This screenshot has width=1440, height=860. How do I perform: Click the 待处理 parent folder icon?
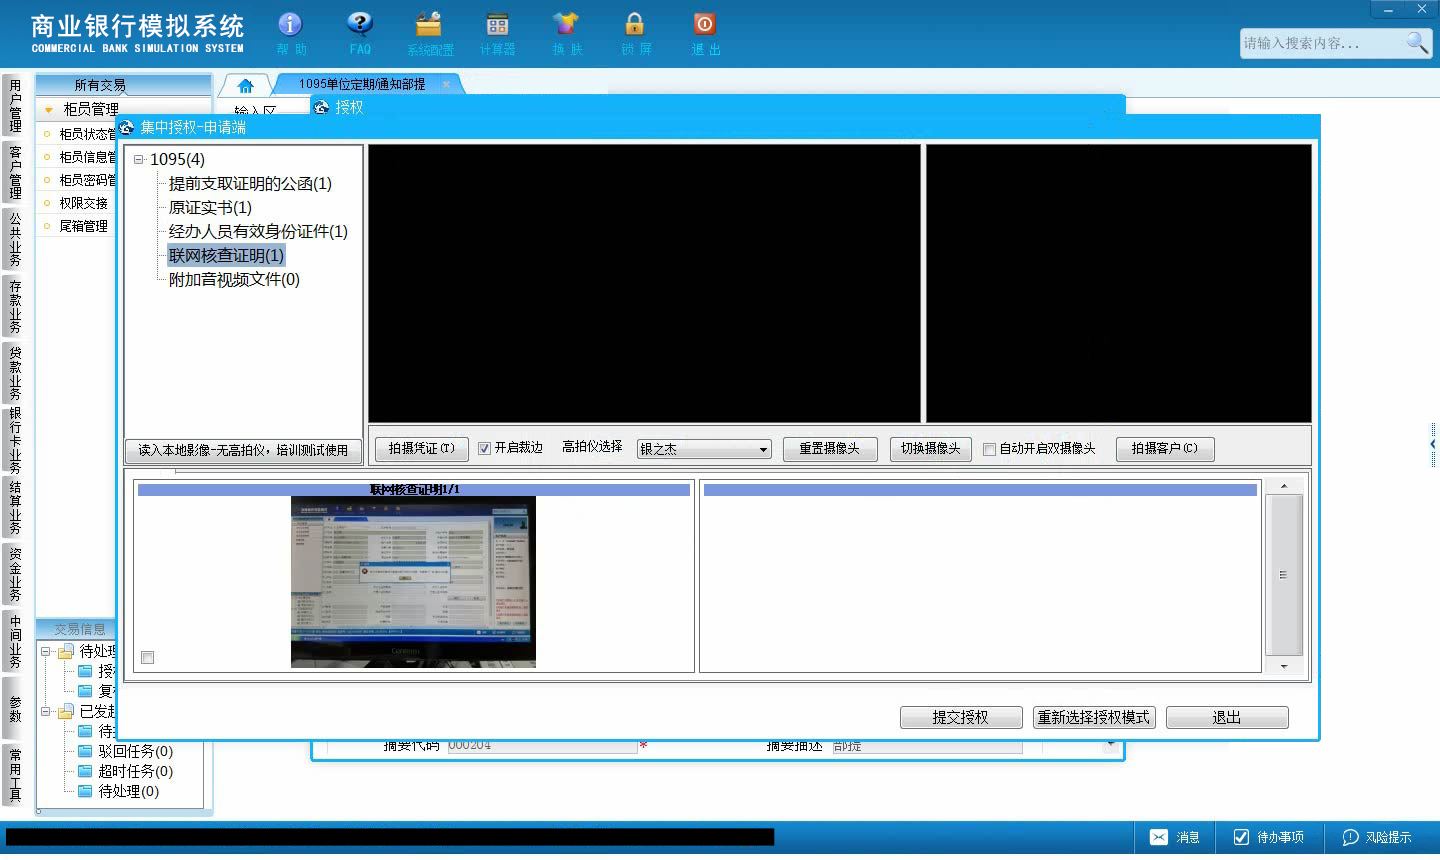(66, 651)
